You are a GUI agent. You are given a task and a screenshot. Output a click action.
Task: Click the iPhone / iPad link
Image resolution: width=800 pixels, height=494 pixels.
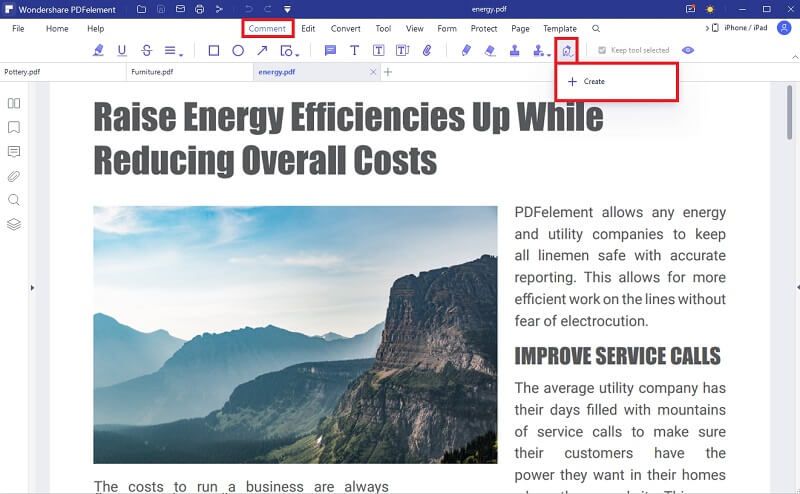[x=745, y=28]
